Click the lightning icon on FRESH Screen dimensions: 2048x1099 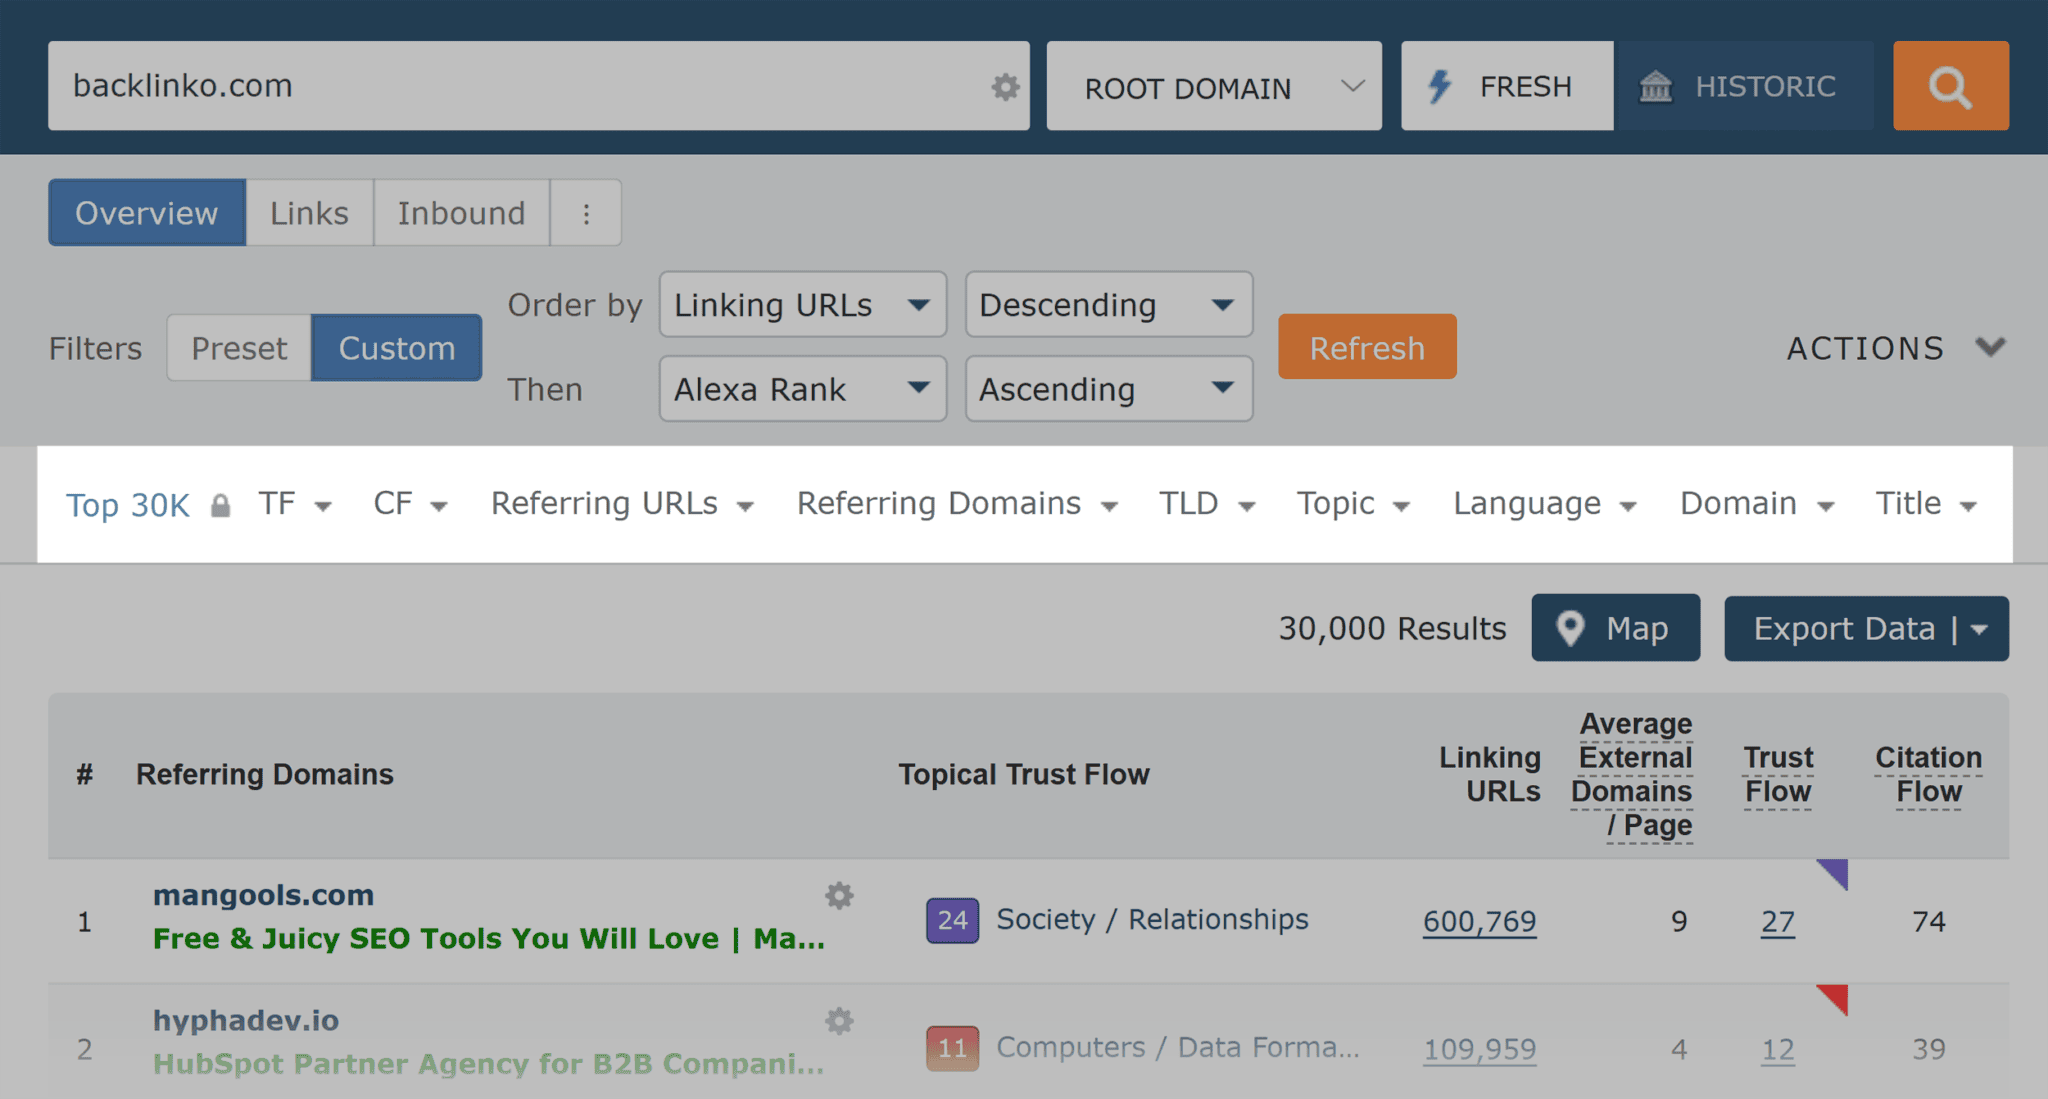pos(1440,86)
